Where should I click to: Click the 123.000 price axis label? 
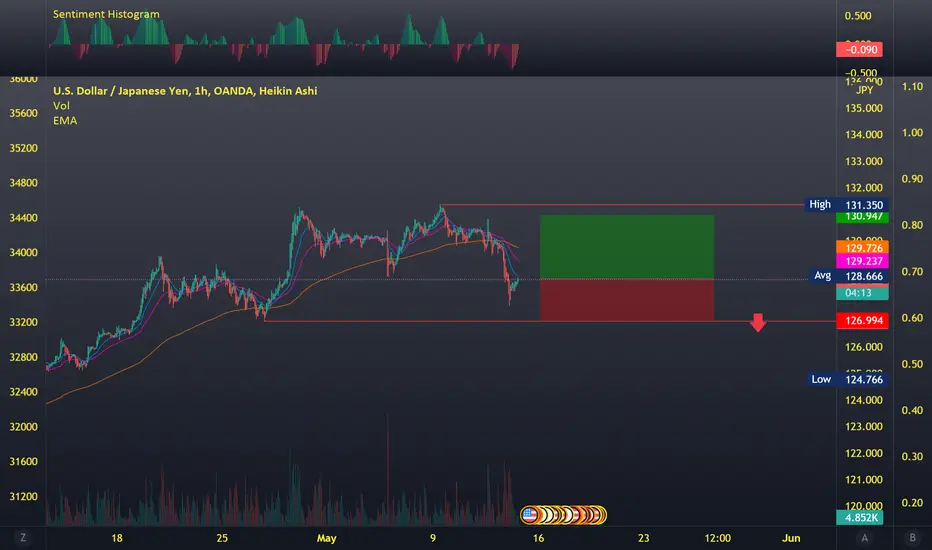[x=864, y=426]
